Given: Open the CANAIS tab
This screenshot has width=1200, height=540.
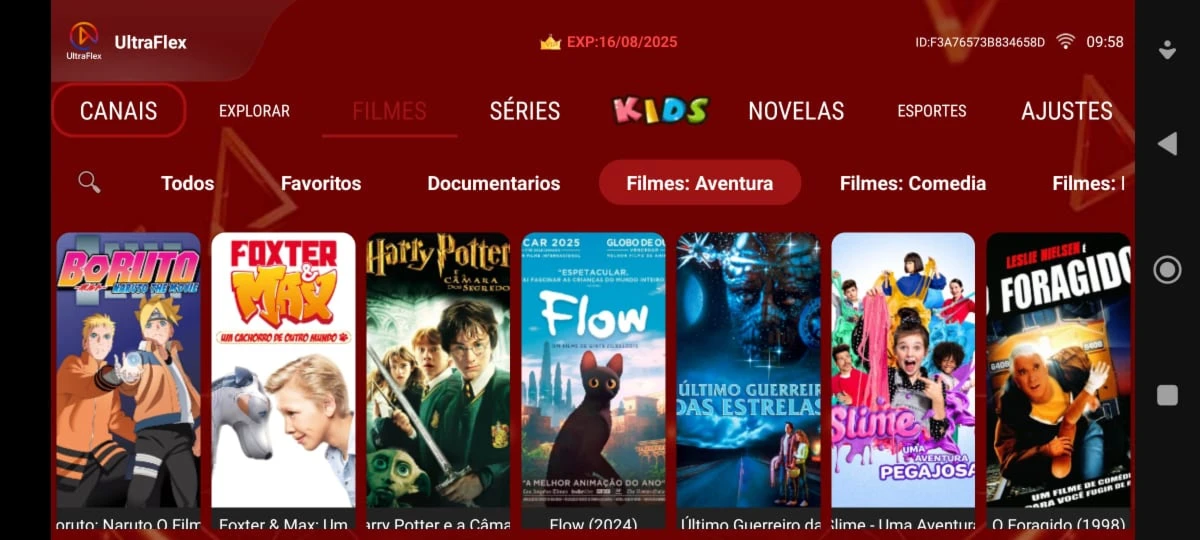Looking at the screenshot, I should 118,110.
